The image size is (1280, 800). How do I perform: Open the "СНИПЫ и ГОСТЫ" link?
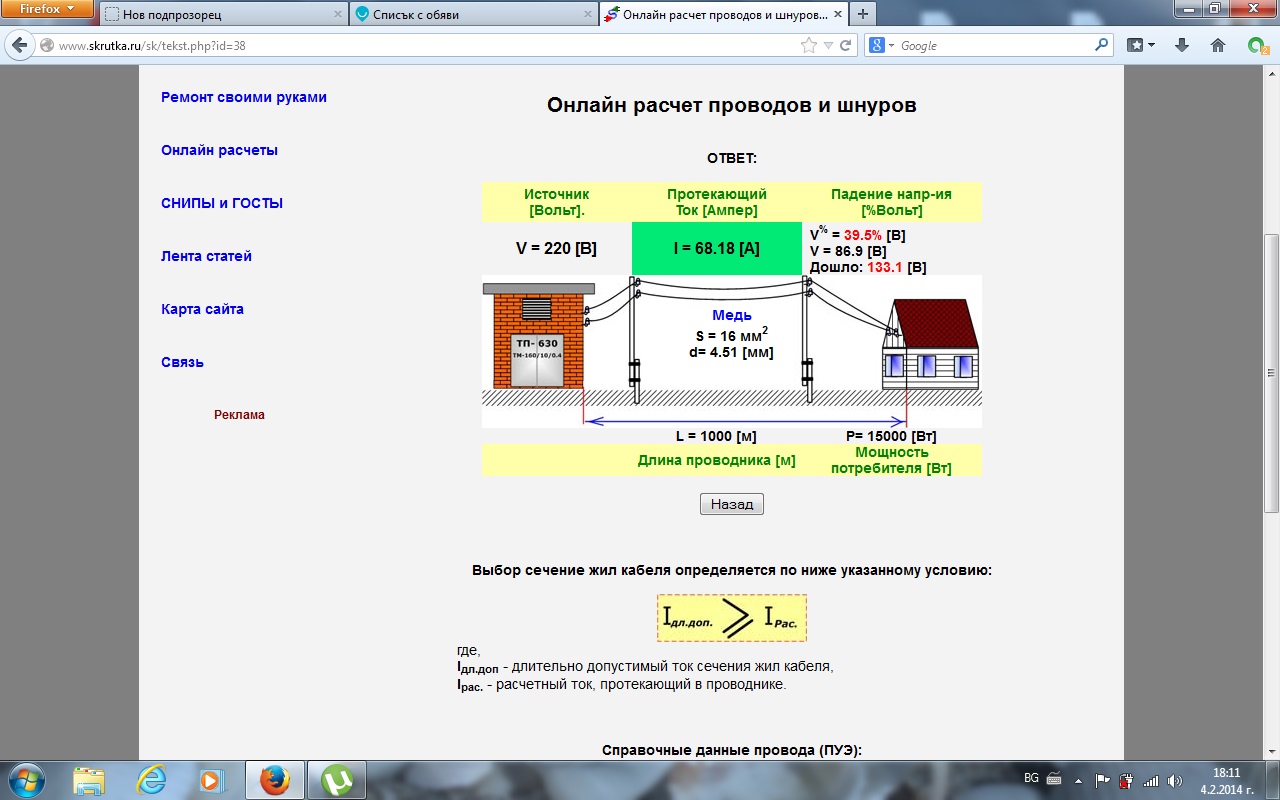click(x=222, y=203)
